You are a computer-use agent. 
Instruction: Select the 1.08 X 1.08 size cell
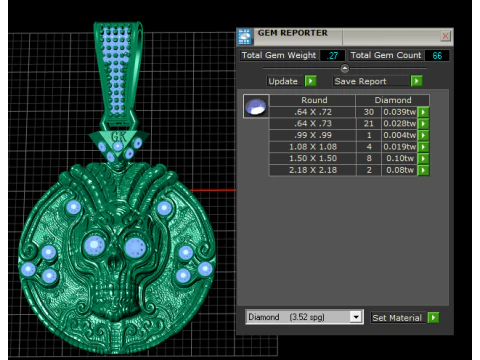point(313,147)
